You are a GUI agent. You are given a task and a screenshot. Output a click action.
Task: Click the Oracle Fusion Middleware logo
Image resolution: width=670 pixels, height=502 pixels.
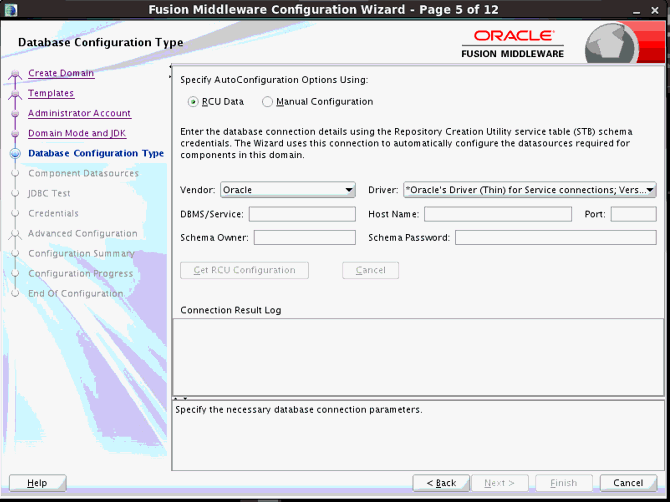tap(513, 44)
